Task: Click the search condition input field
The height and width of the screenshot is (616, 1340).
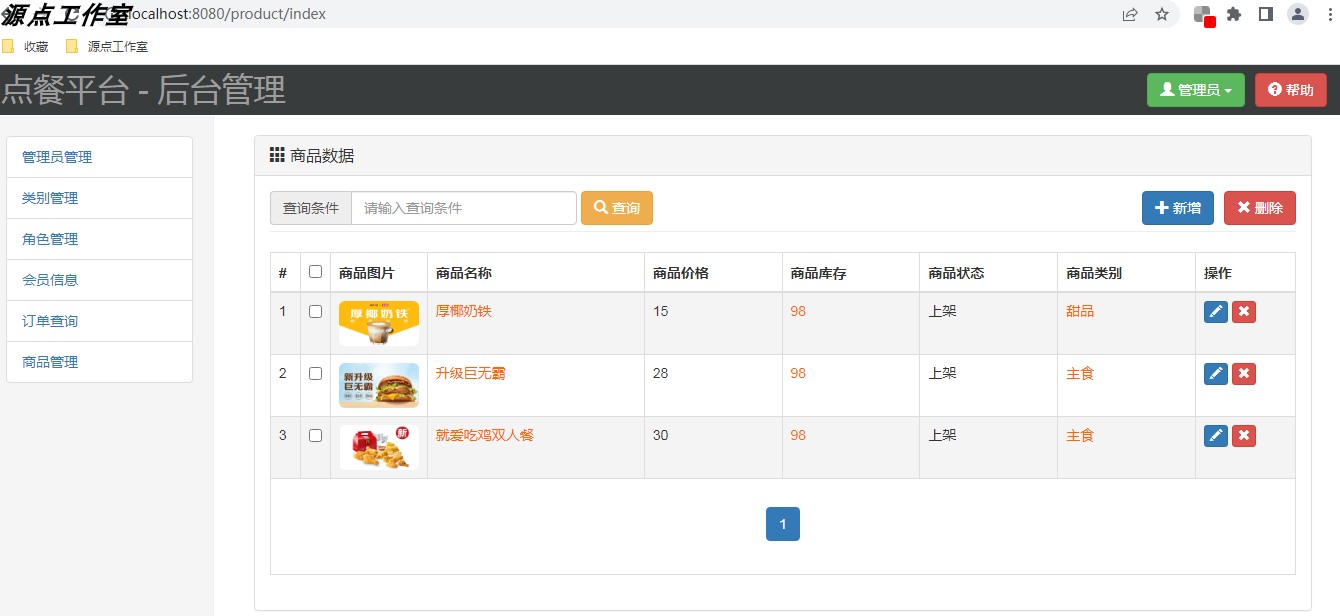Action: click(462, 207)
